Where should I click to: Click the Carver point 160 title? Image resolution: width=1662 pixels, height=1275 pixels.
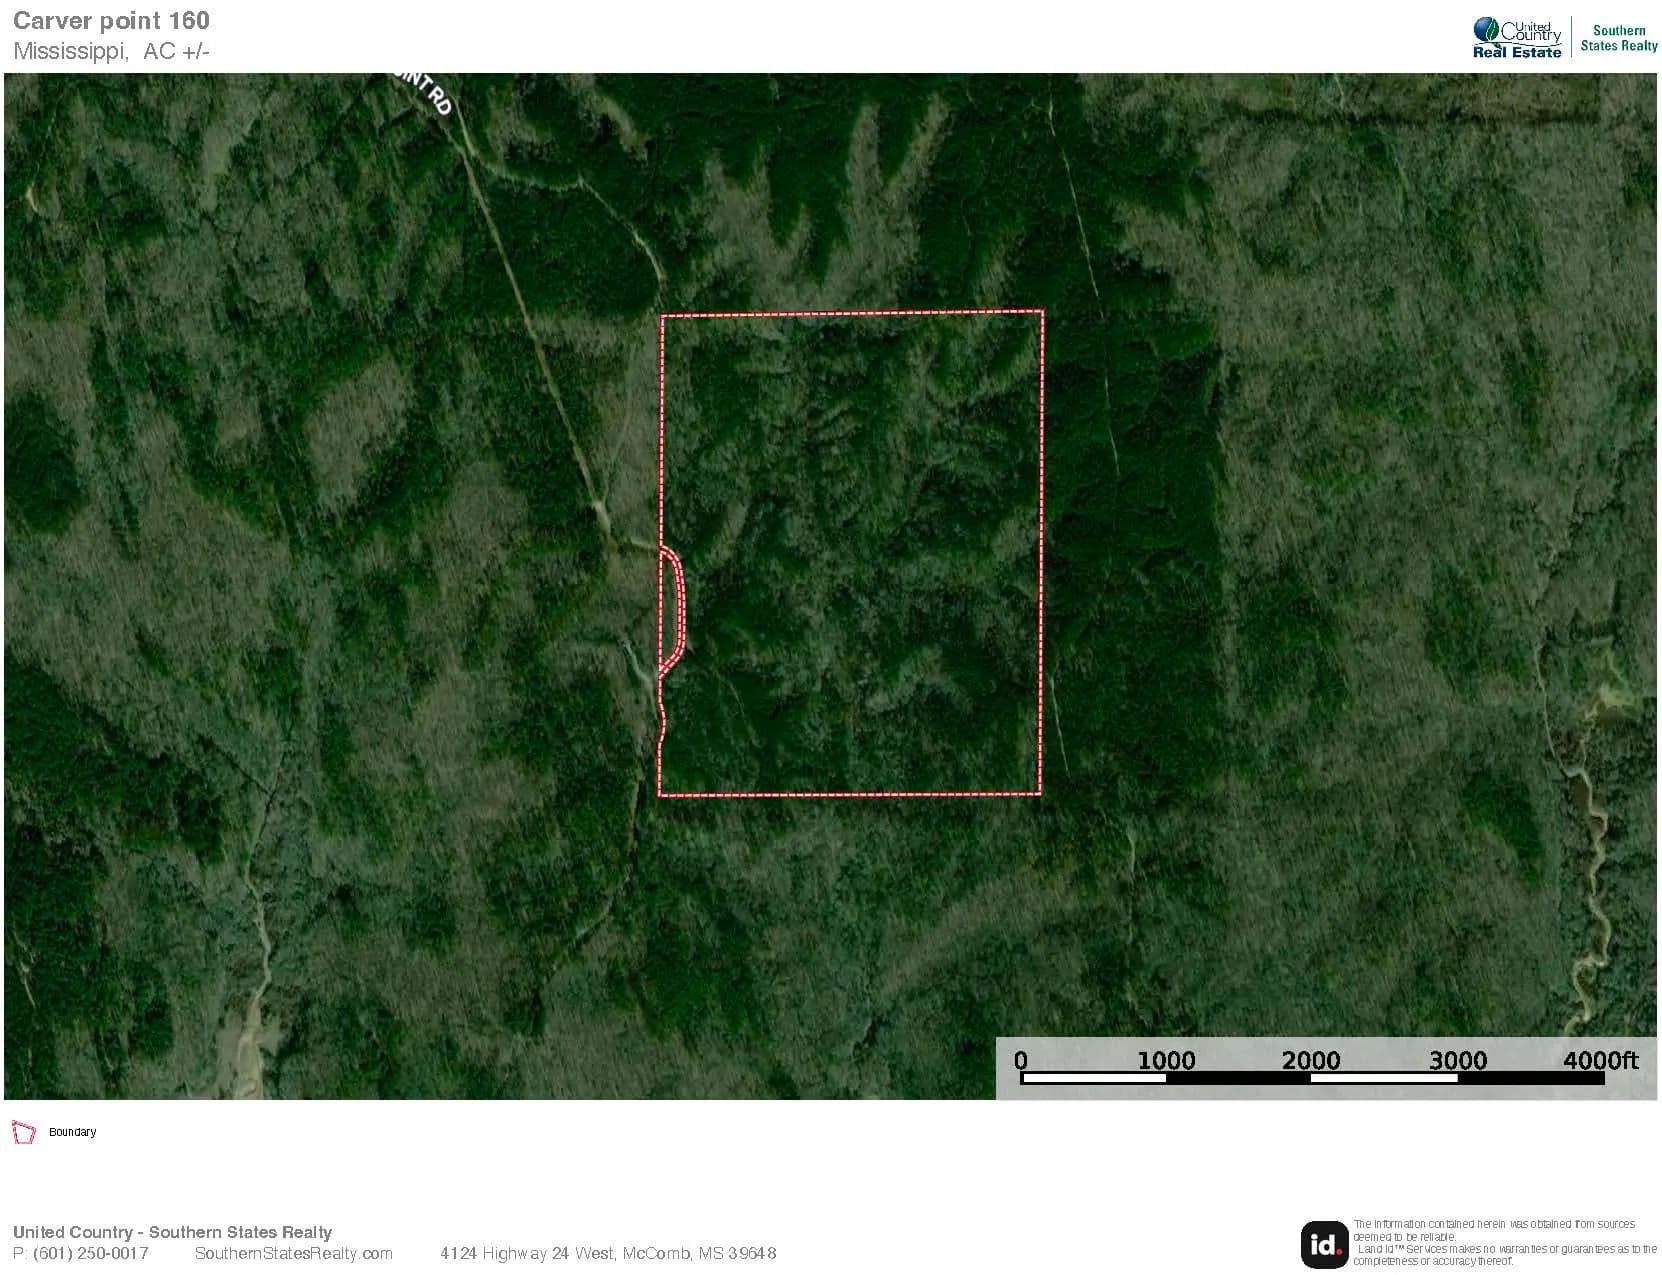pos(111,21)
